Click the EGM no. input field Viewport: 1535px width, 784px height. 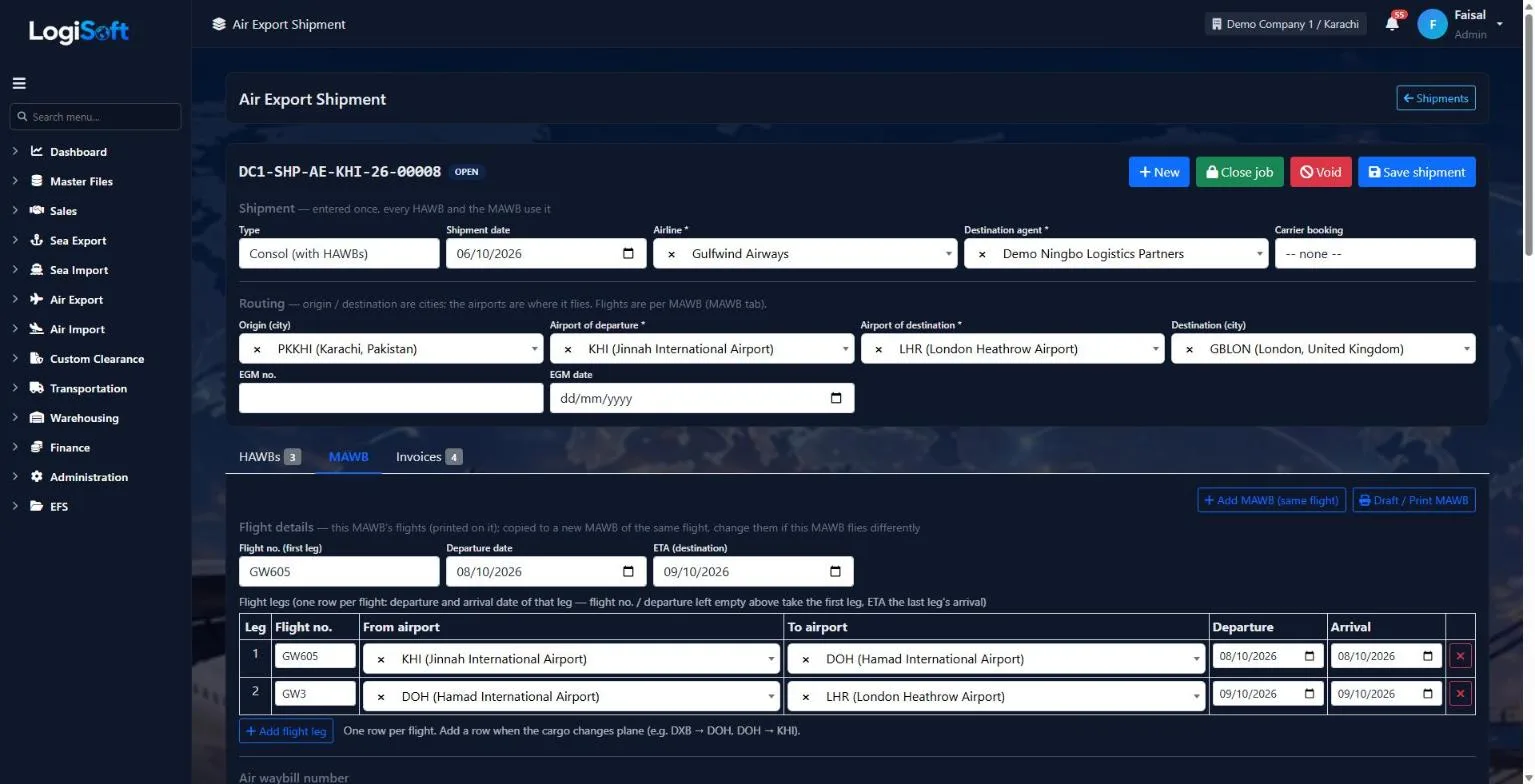(x=391, y=398)
